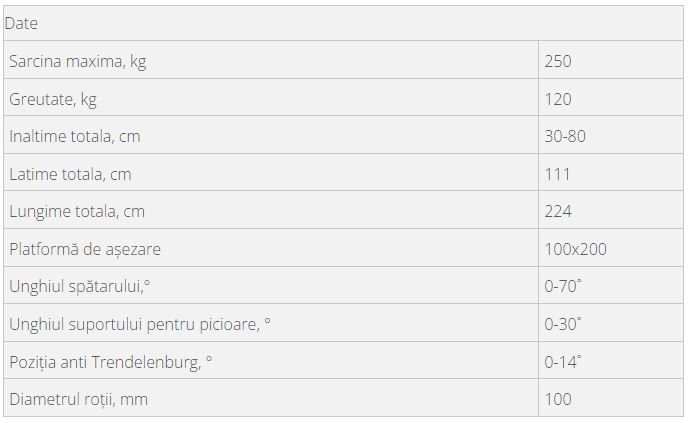
Task: Select Unghiul suportului pentru picioare label
Action: pos(140,325)
